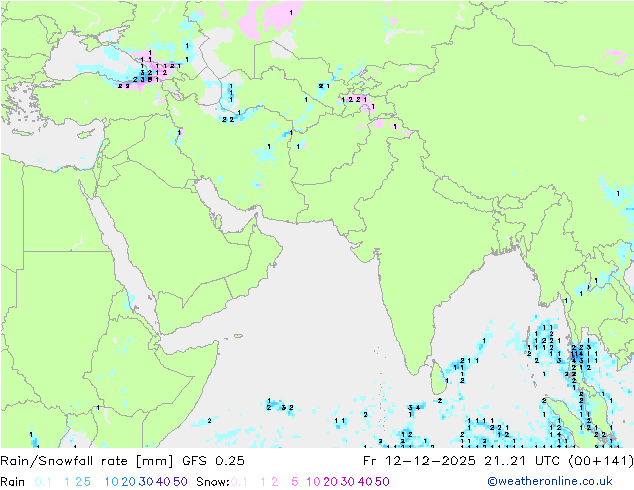The image size is (634, 490).
Task: Select rain legend value 20
Action: 129,482
